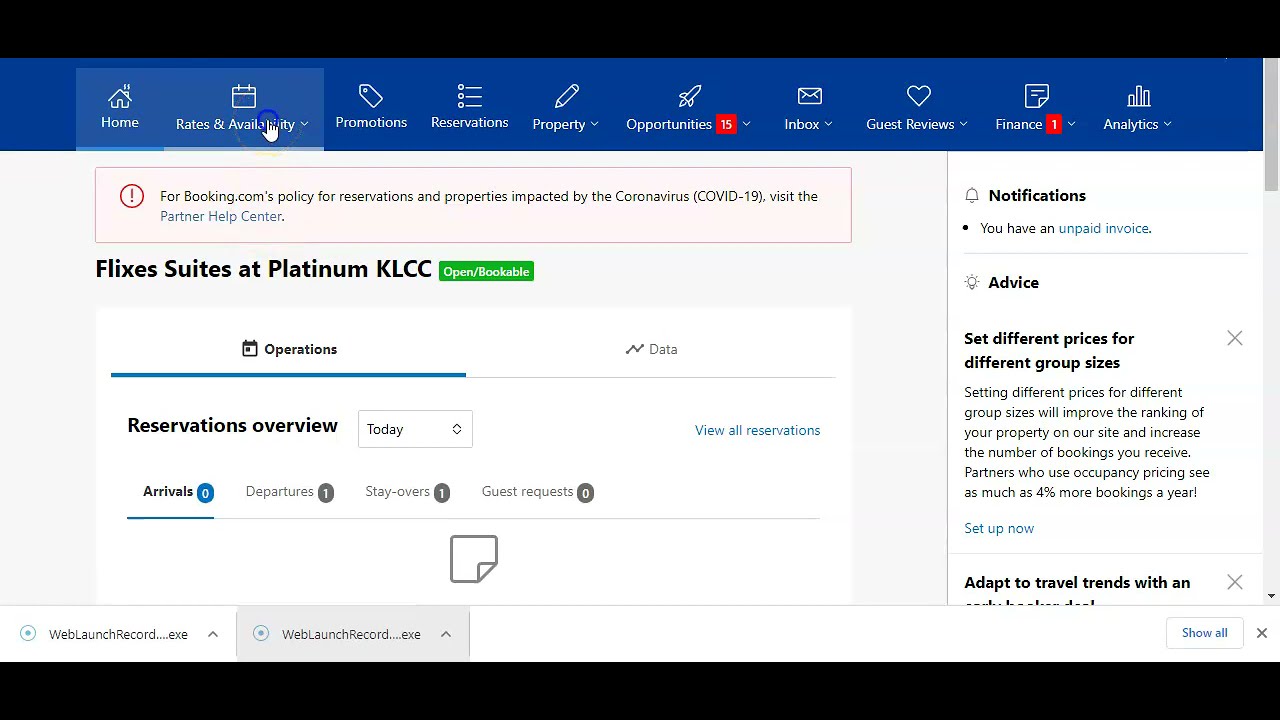Image resolution: width=1280 pixels, height=720 pixels.
Task: Dismiss the group sizes pricing advice
Action: 1235,339
